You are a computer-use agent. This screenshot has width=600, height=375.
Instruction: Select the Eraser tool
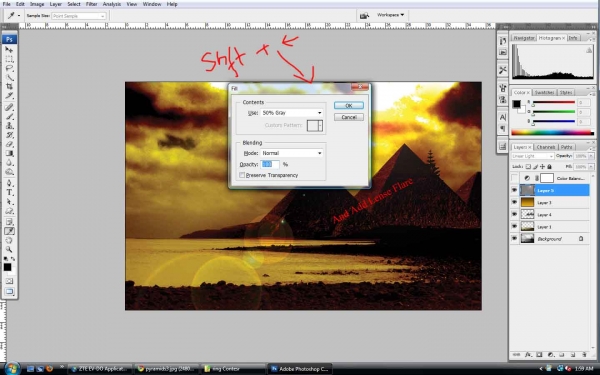pos(9,144)
